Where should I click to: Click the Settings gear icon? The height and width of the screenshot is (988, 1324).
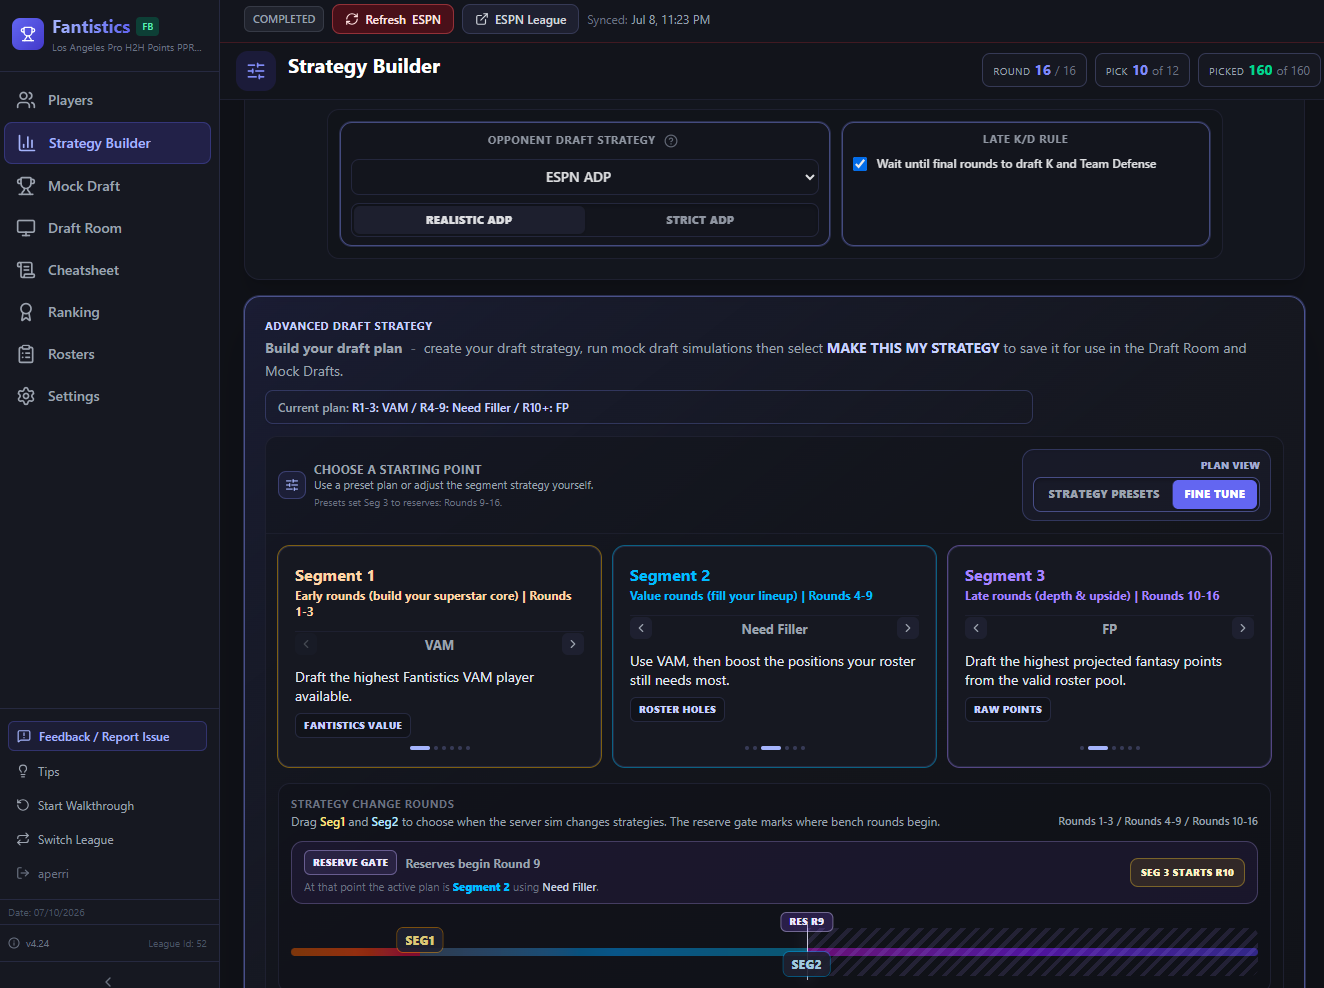pos(26,396)
